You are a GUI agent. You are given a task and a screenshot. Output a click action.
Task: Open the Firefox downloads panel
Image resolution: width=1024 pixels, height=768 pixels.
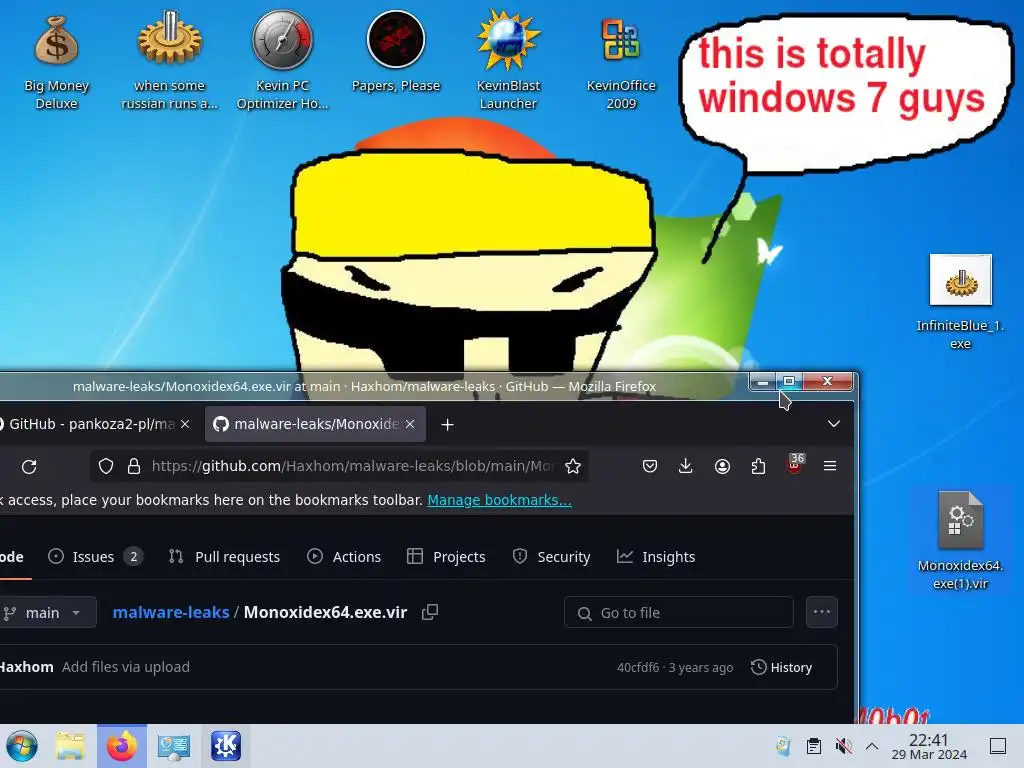coord(686,466)
